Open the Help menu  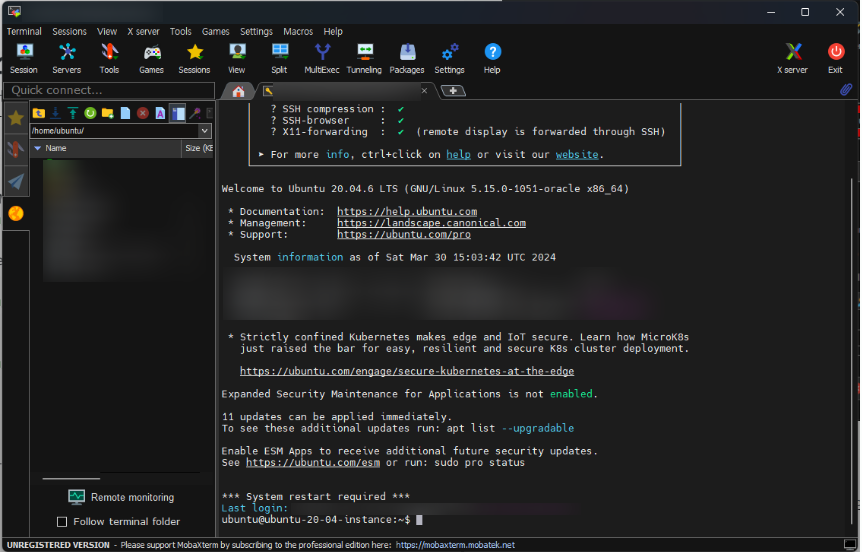coord(333,31)
